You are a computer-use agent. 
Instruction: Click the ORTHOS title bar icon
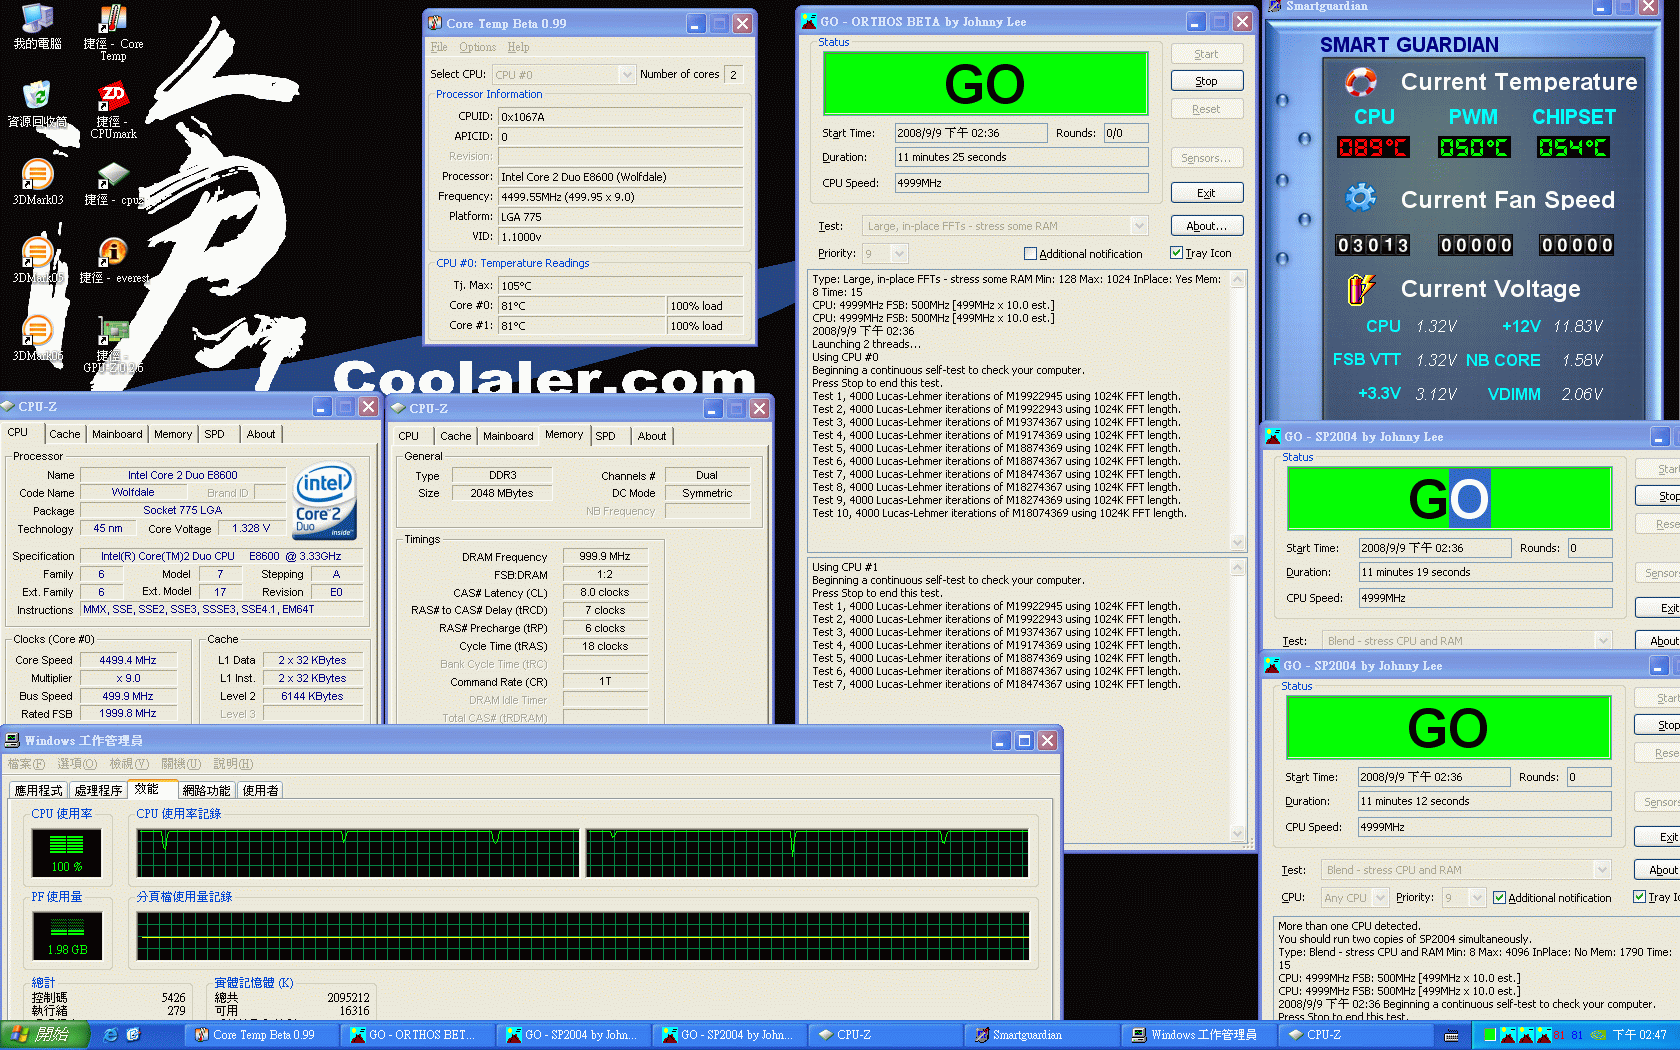pyautogui.click(x=809, y=21)
